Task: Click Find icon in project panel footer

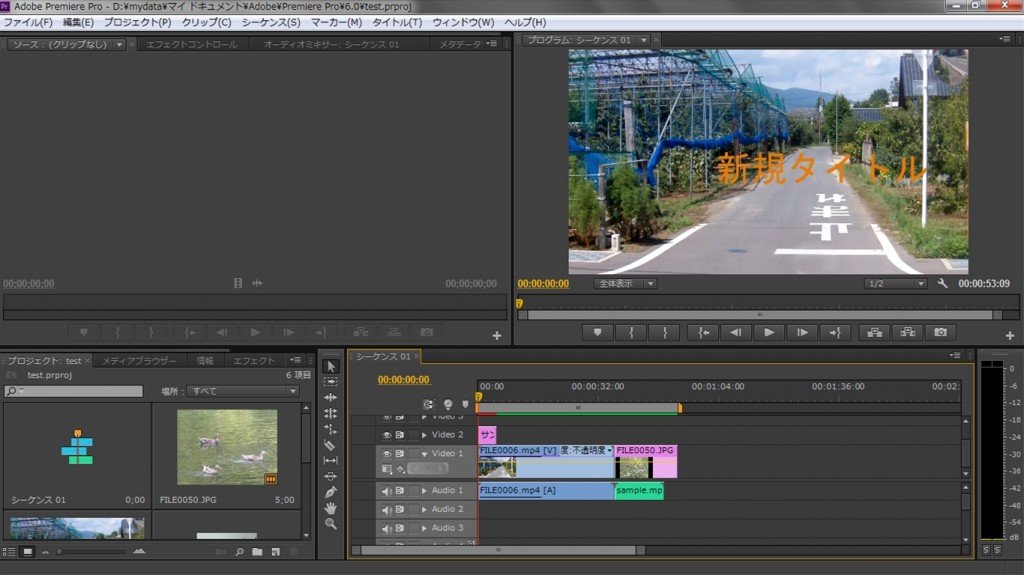Action: tap(240, 552)
